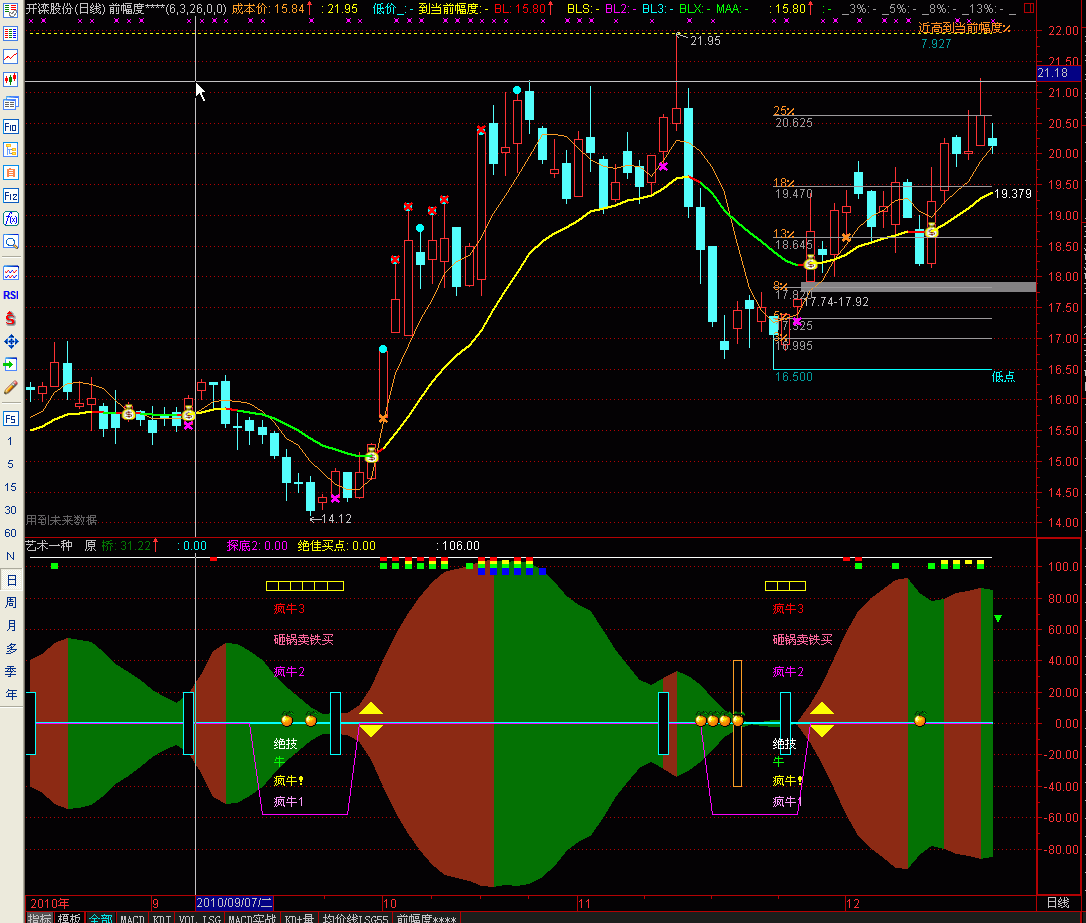Switch to daily 日 period

point(11,580)
